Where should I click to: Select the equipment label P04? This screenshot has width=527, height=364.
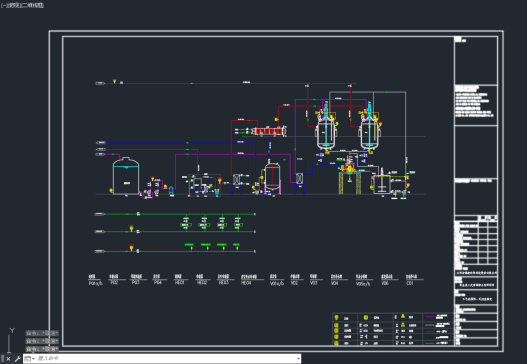tap(158, 283)
